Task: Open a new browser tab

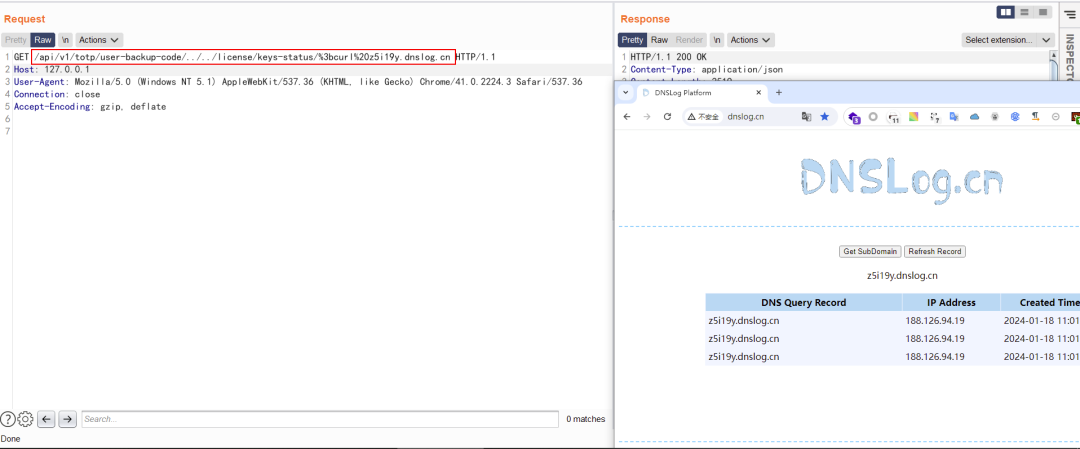Action: coord(779,92)
